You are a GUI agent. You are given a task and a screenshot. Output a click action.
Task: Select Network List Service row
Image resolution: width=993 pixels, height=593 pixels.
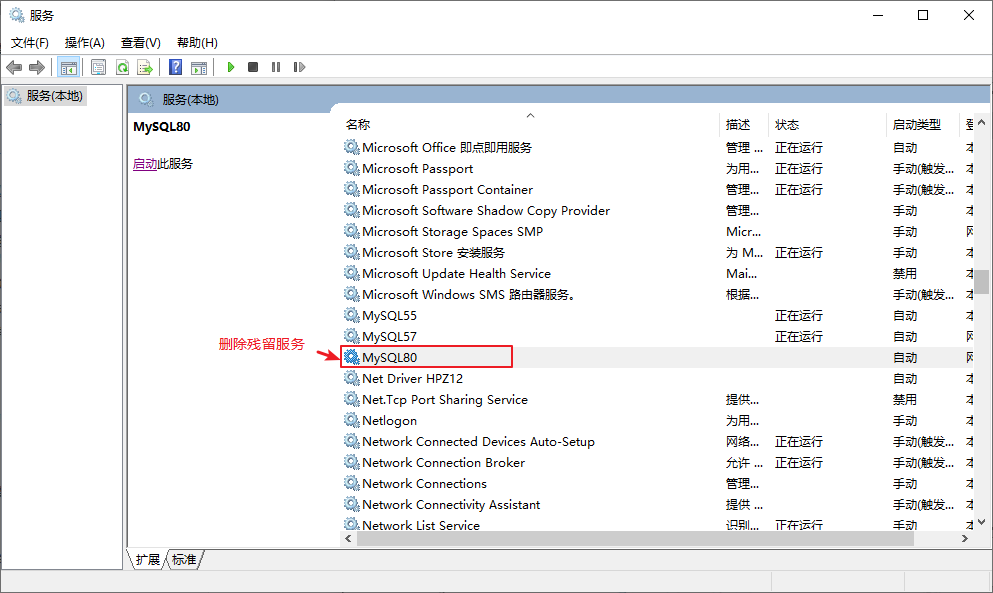click(x=657, y=525)
